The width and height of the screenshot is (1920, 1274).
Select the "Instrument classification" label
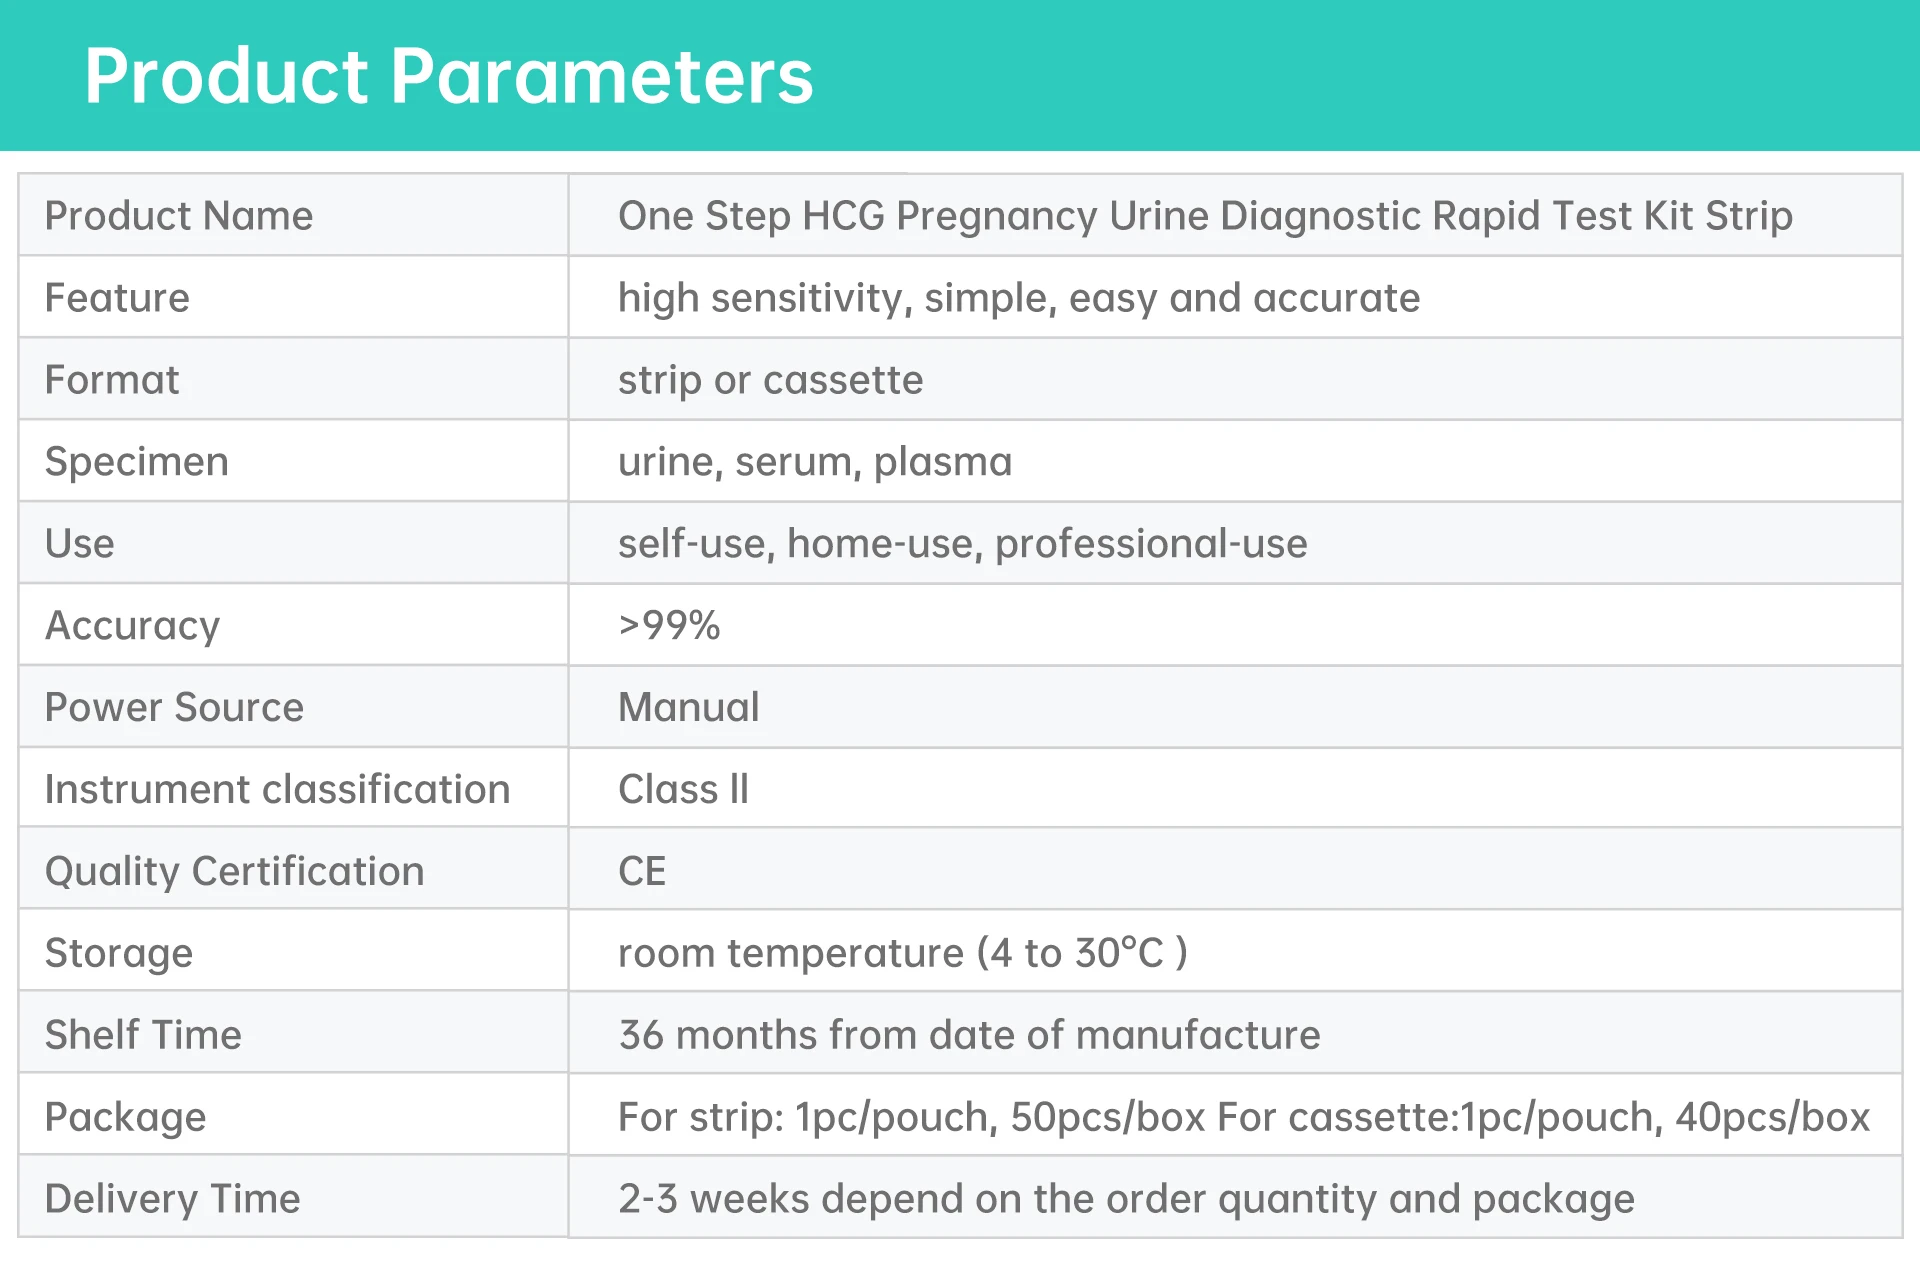(x=277, y=790)
